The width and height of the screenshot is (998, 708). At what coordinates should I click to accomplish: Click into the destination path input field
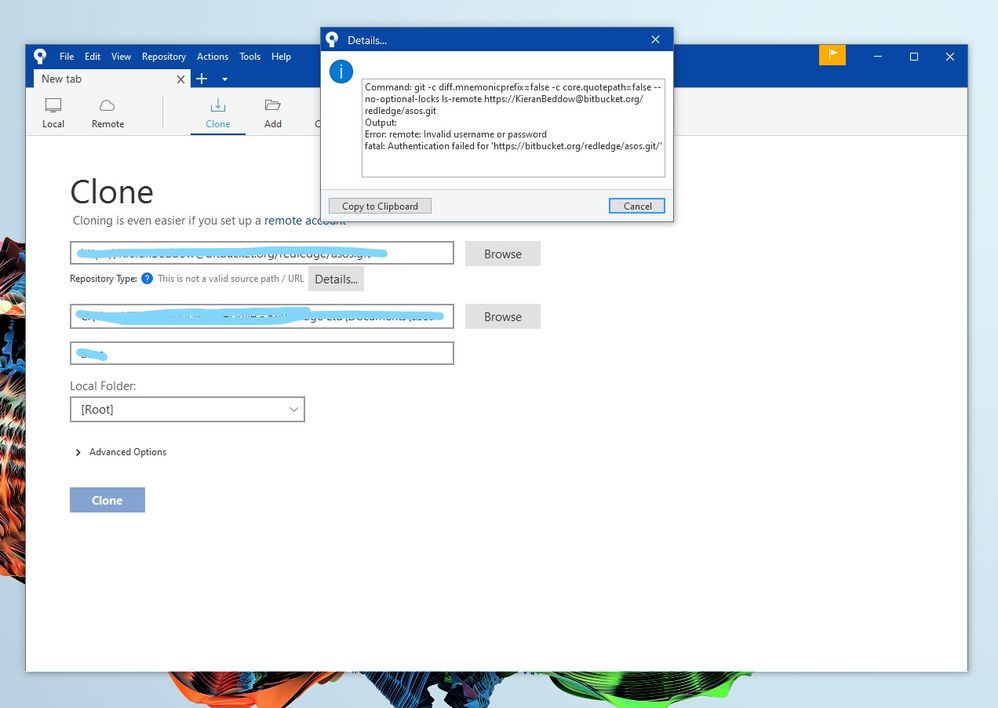[262, 316]
